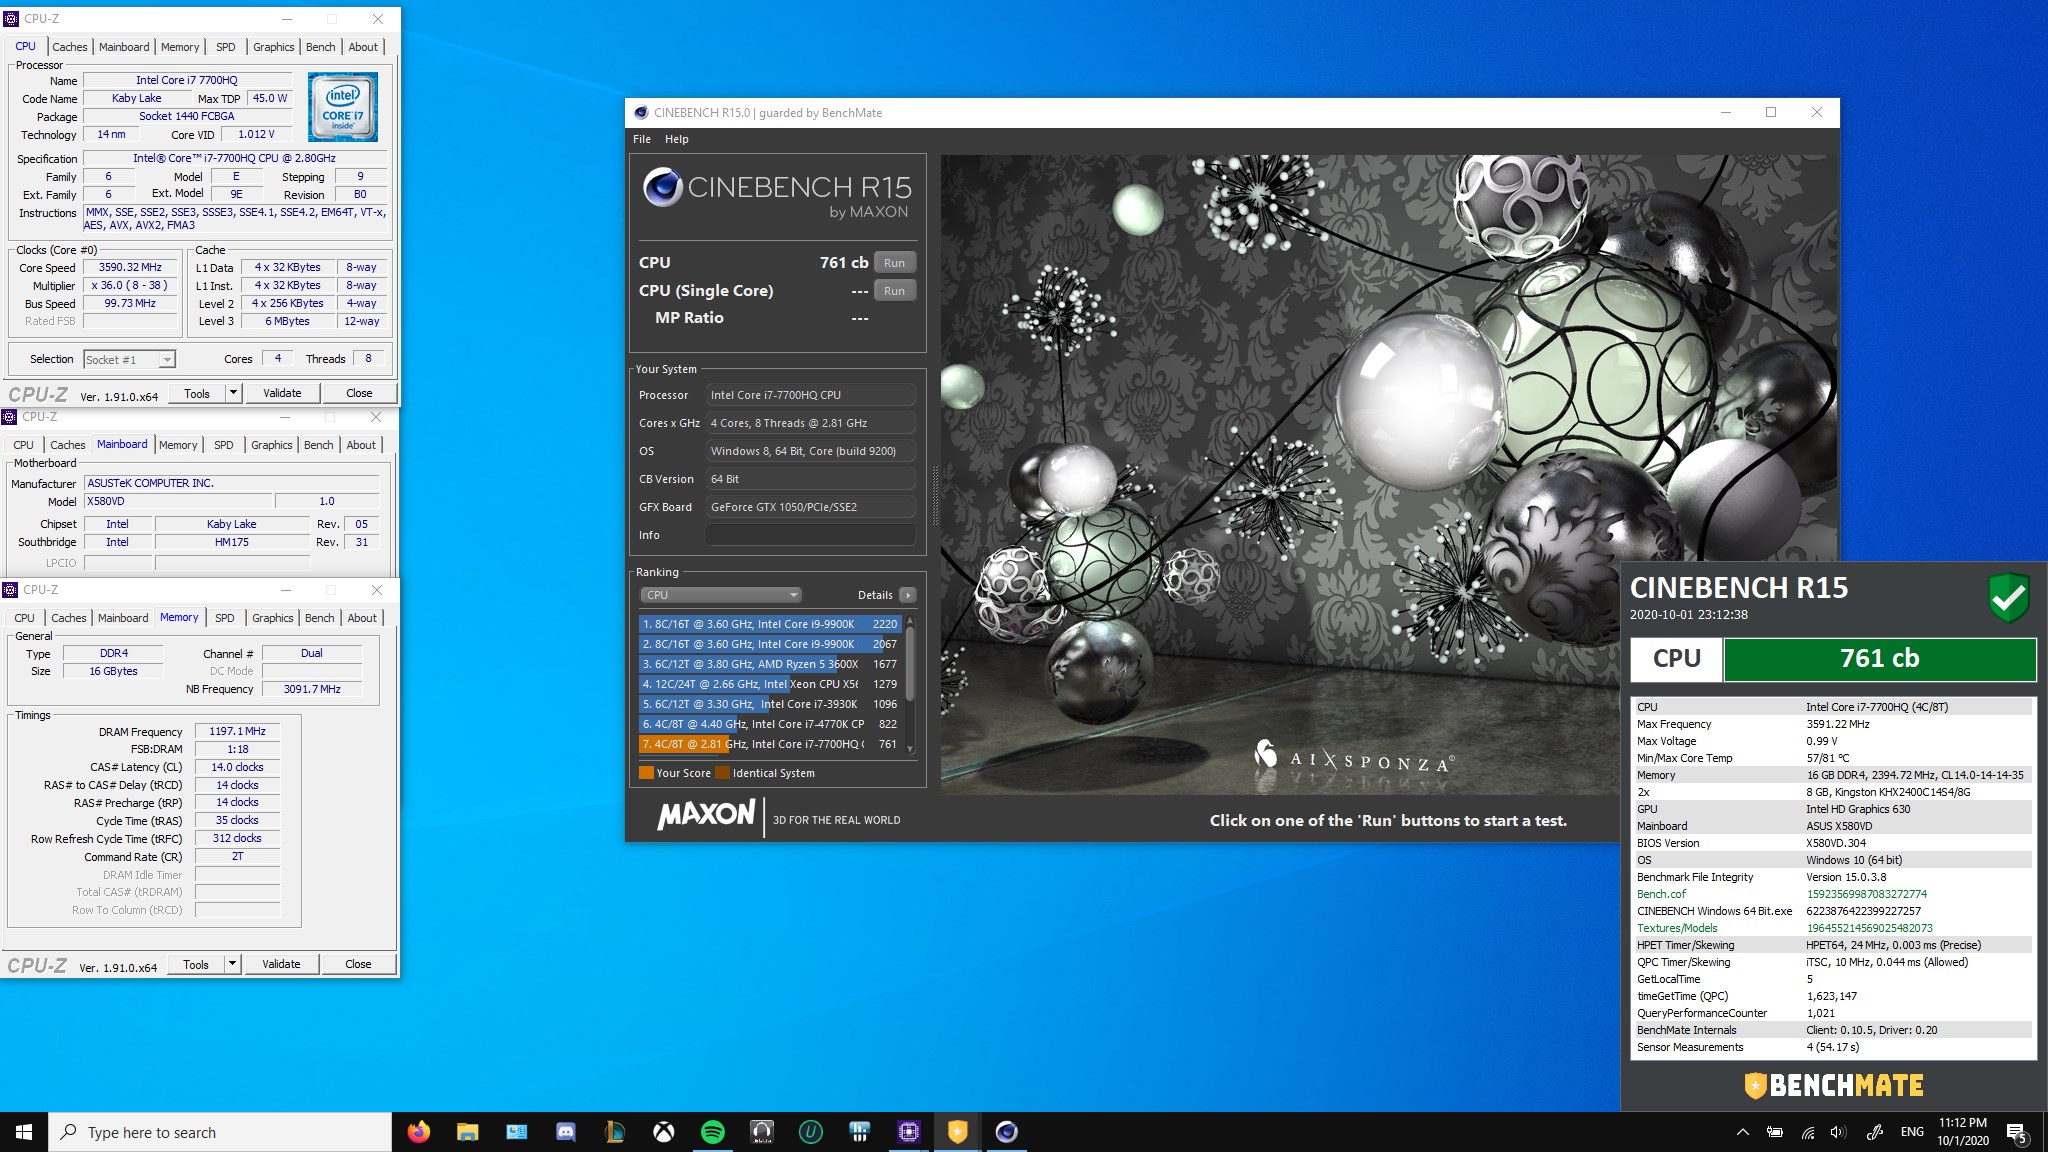Image resolution: width=2048 pixels, height=1152 pixels.
Task: Switch to BenchMate shield taskbar icon
Action: [957, 1132]
